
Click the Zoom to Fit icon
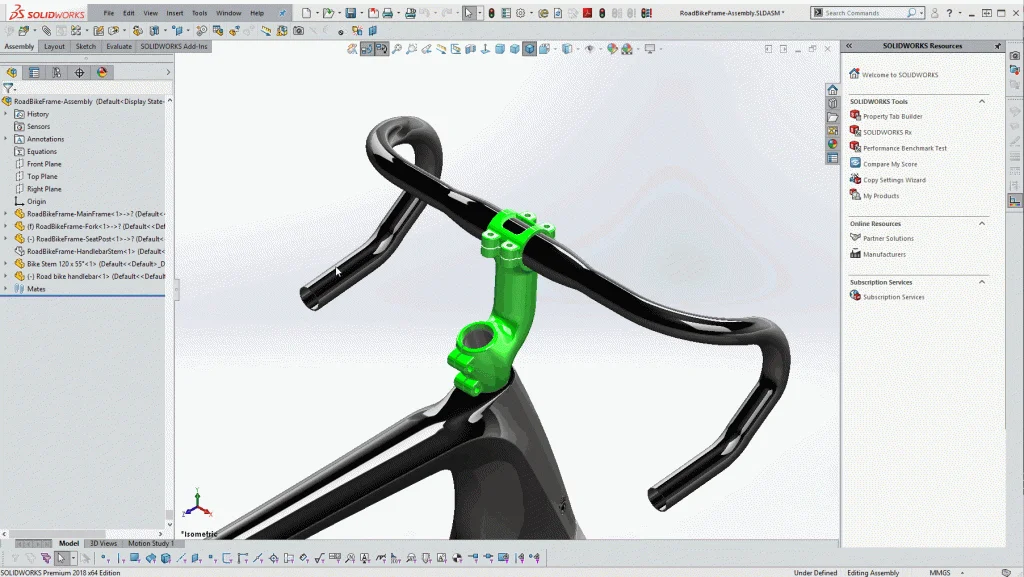pos(396,48)
